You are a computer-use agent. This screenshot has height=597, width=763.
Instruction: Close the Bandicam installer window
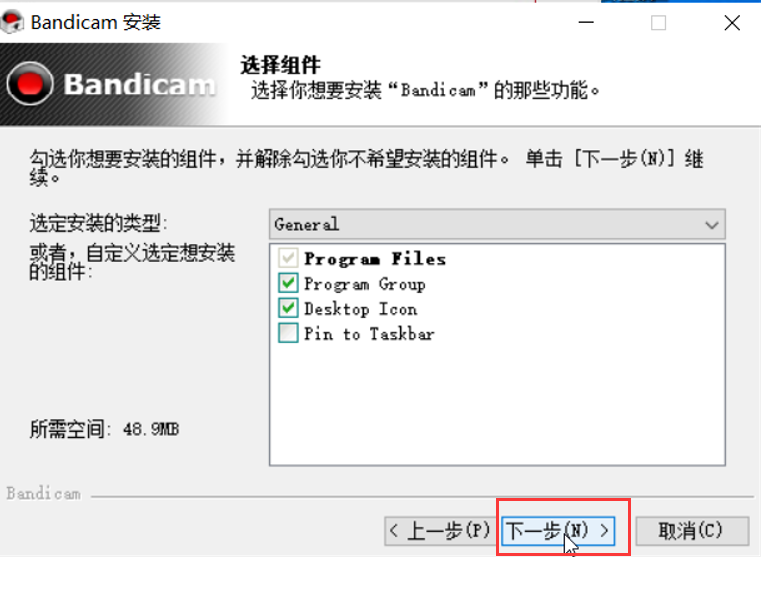tap(732, 22)
